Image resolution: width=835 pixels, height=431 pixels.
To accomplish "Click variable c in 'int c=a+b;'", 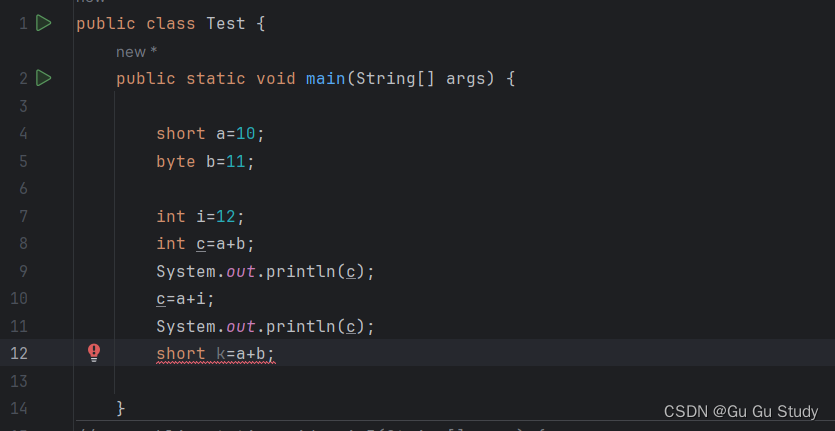I will [x=201, y=244].
